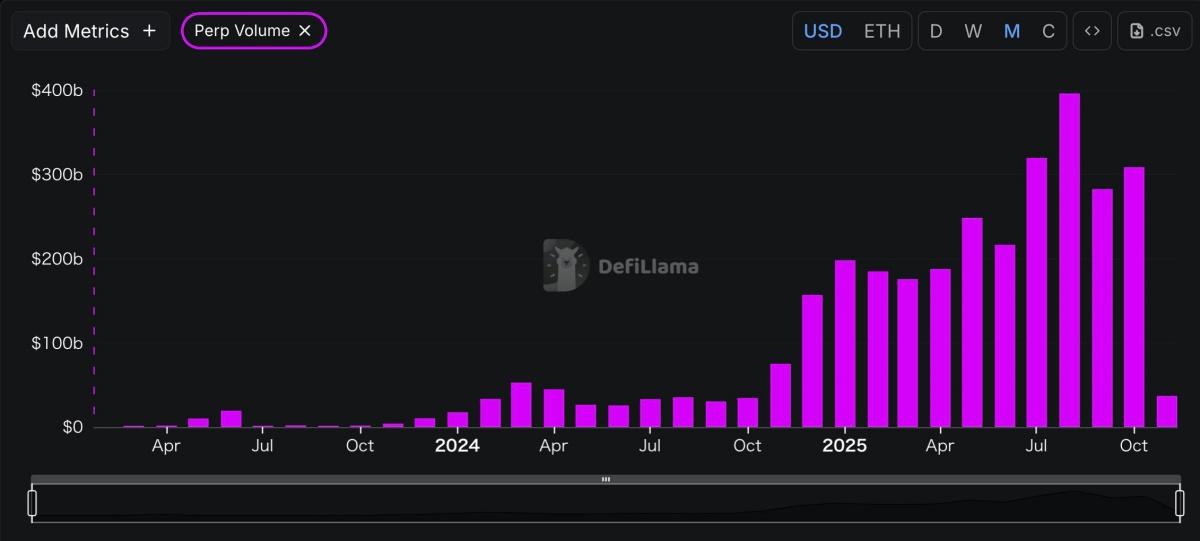The image size is (1200, 541).
Task: Select the Weekly (W) interval
Action: [x=973, y=31]
